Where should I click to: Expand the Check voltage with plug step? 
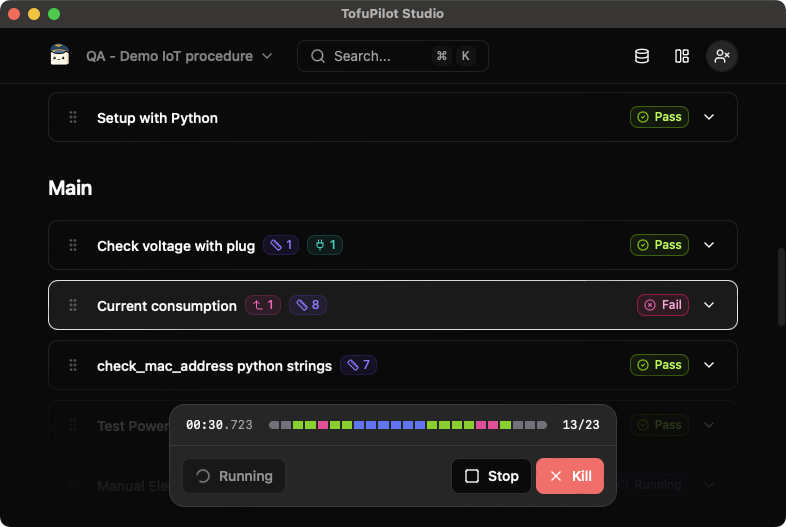click(709, 245)
